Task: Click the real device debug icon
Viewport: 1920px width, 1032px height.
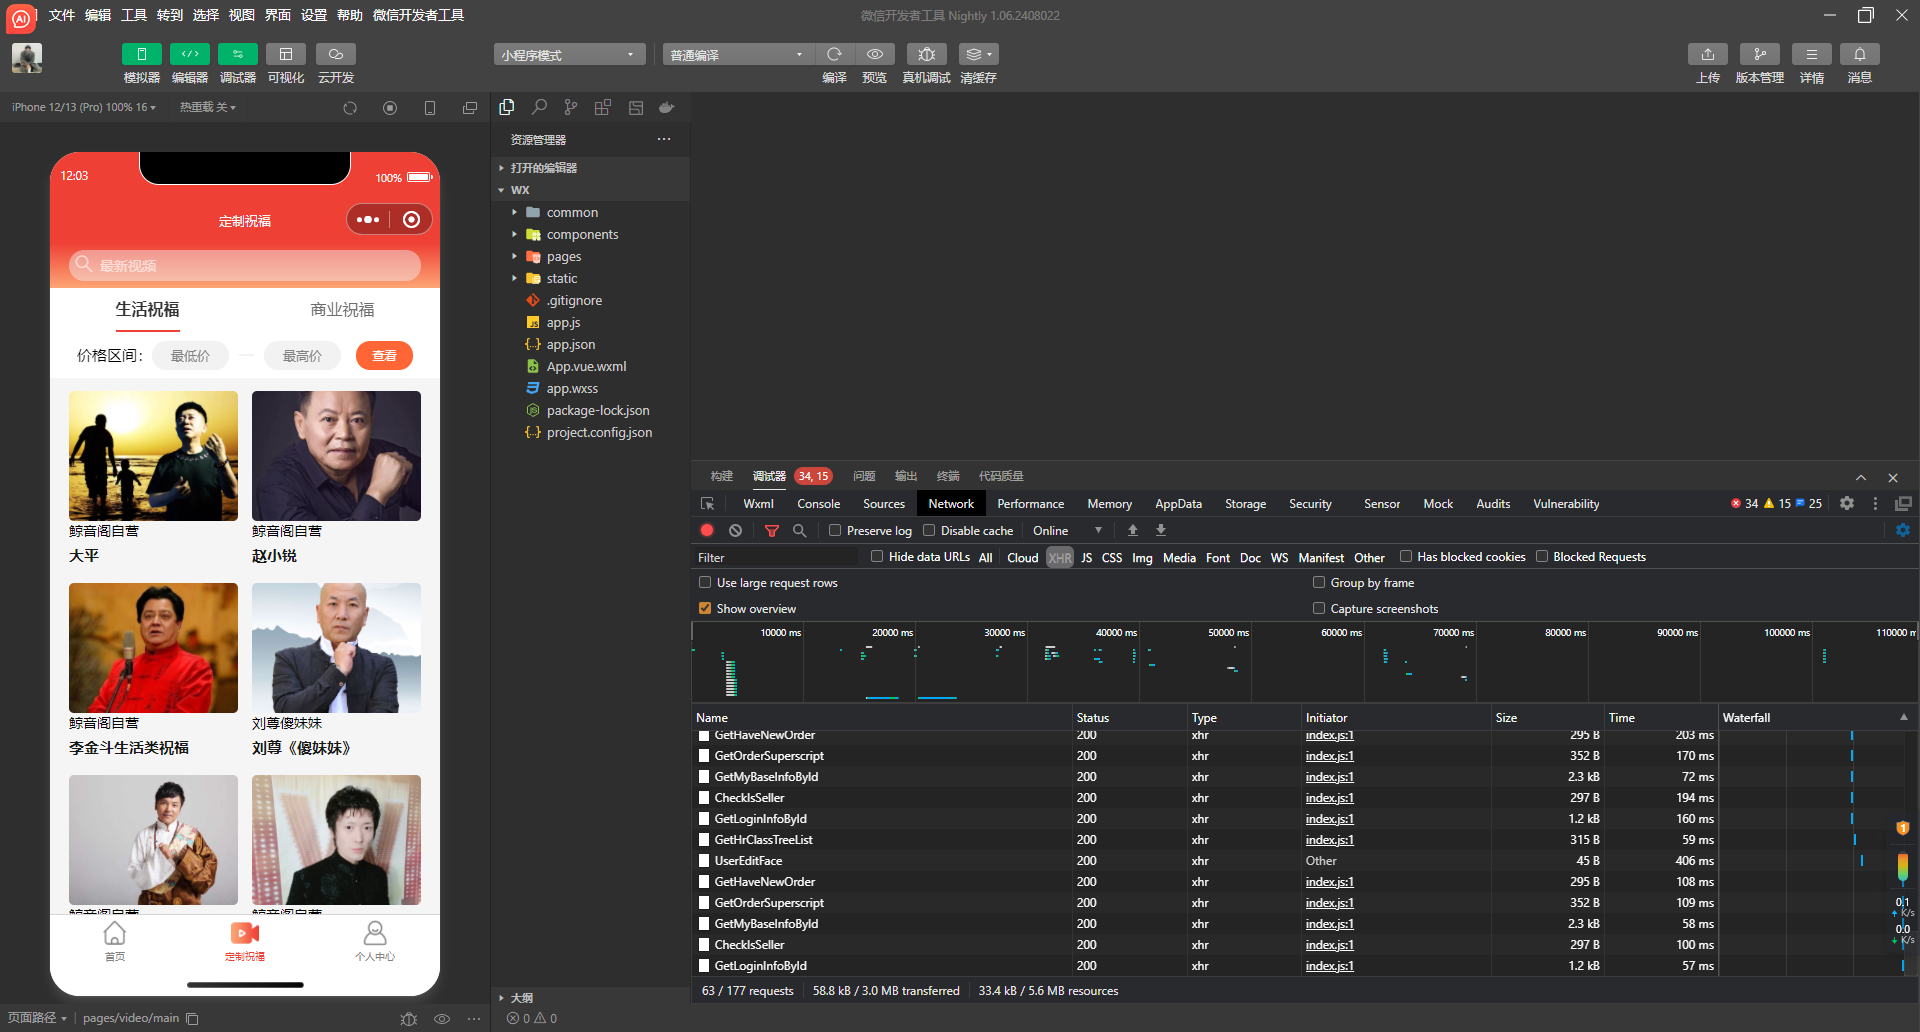Action: (x=926, y=54)
